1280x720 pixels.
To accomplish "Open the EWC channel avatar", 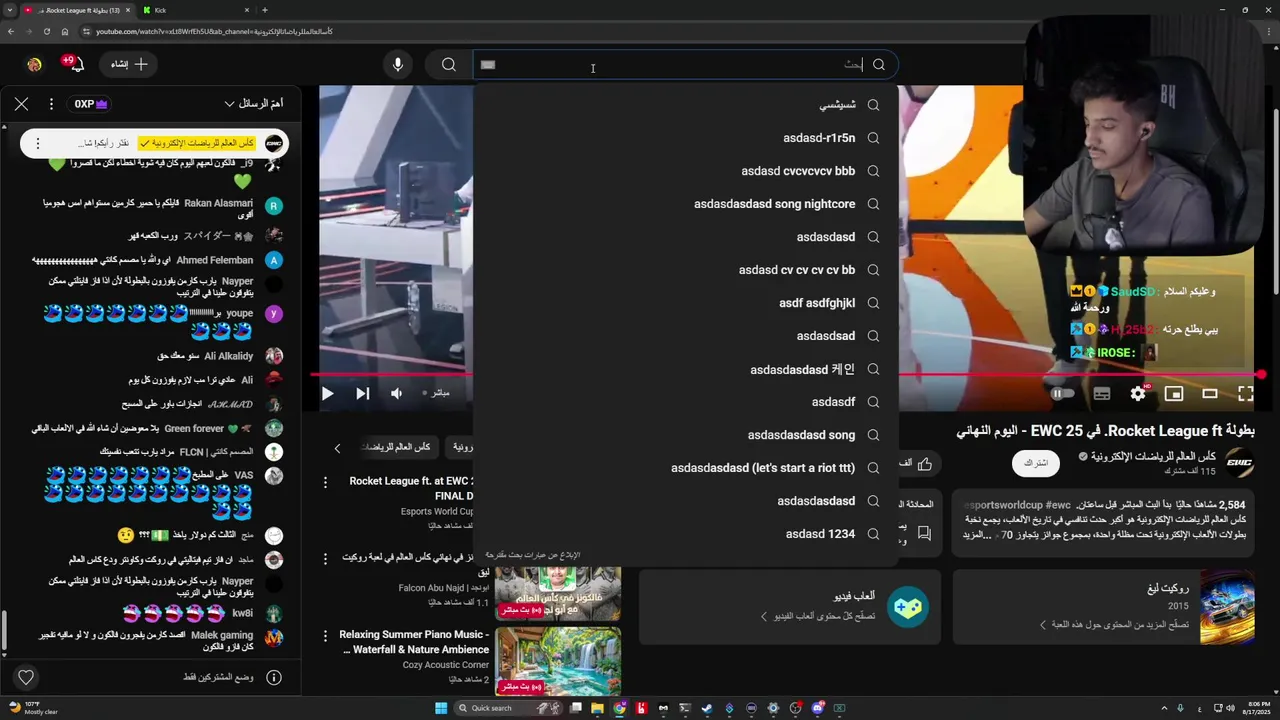I will pyautogui.click(x=1239, y=462).
